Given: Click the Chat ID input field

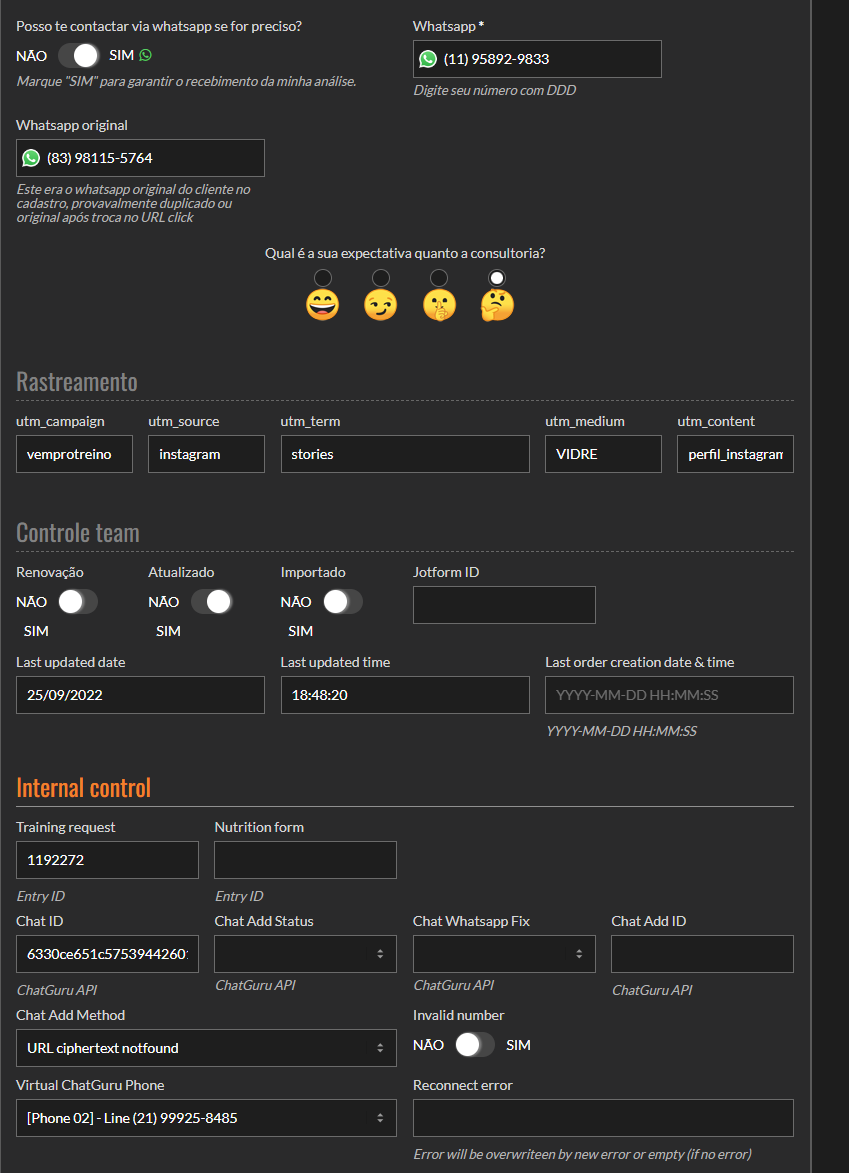Looking at the screenshot, I should [x=108, y=954].
